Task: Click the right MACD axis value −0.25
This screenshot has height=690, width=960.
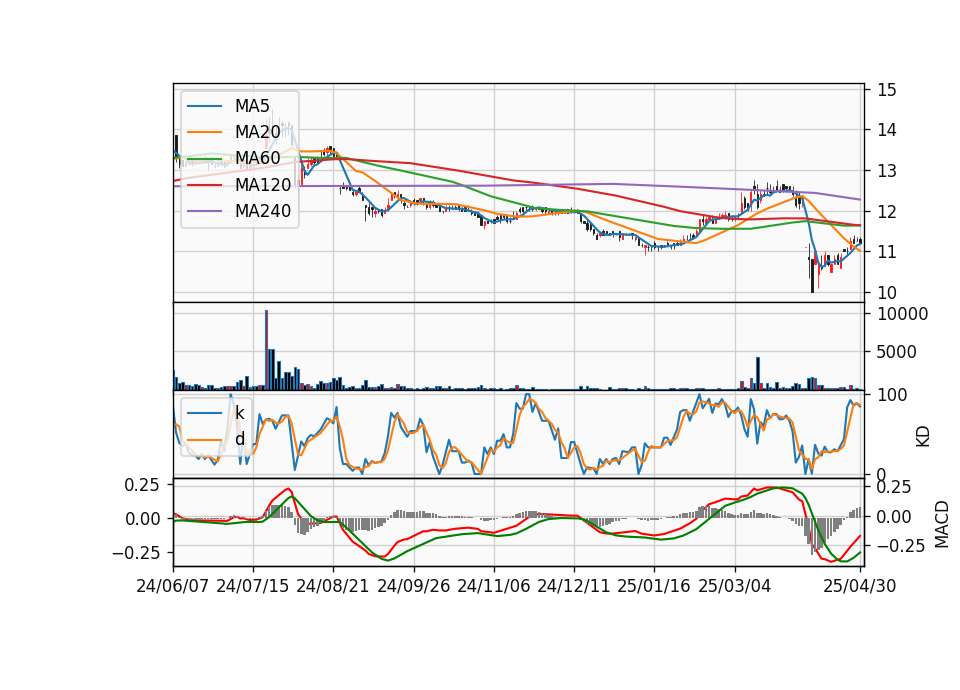Action: tap(901, 546)
